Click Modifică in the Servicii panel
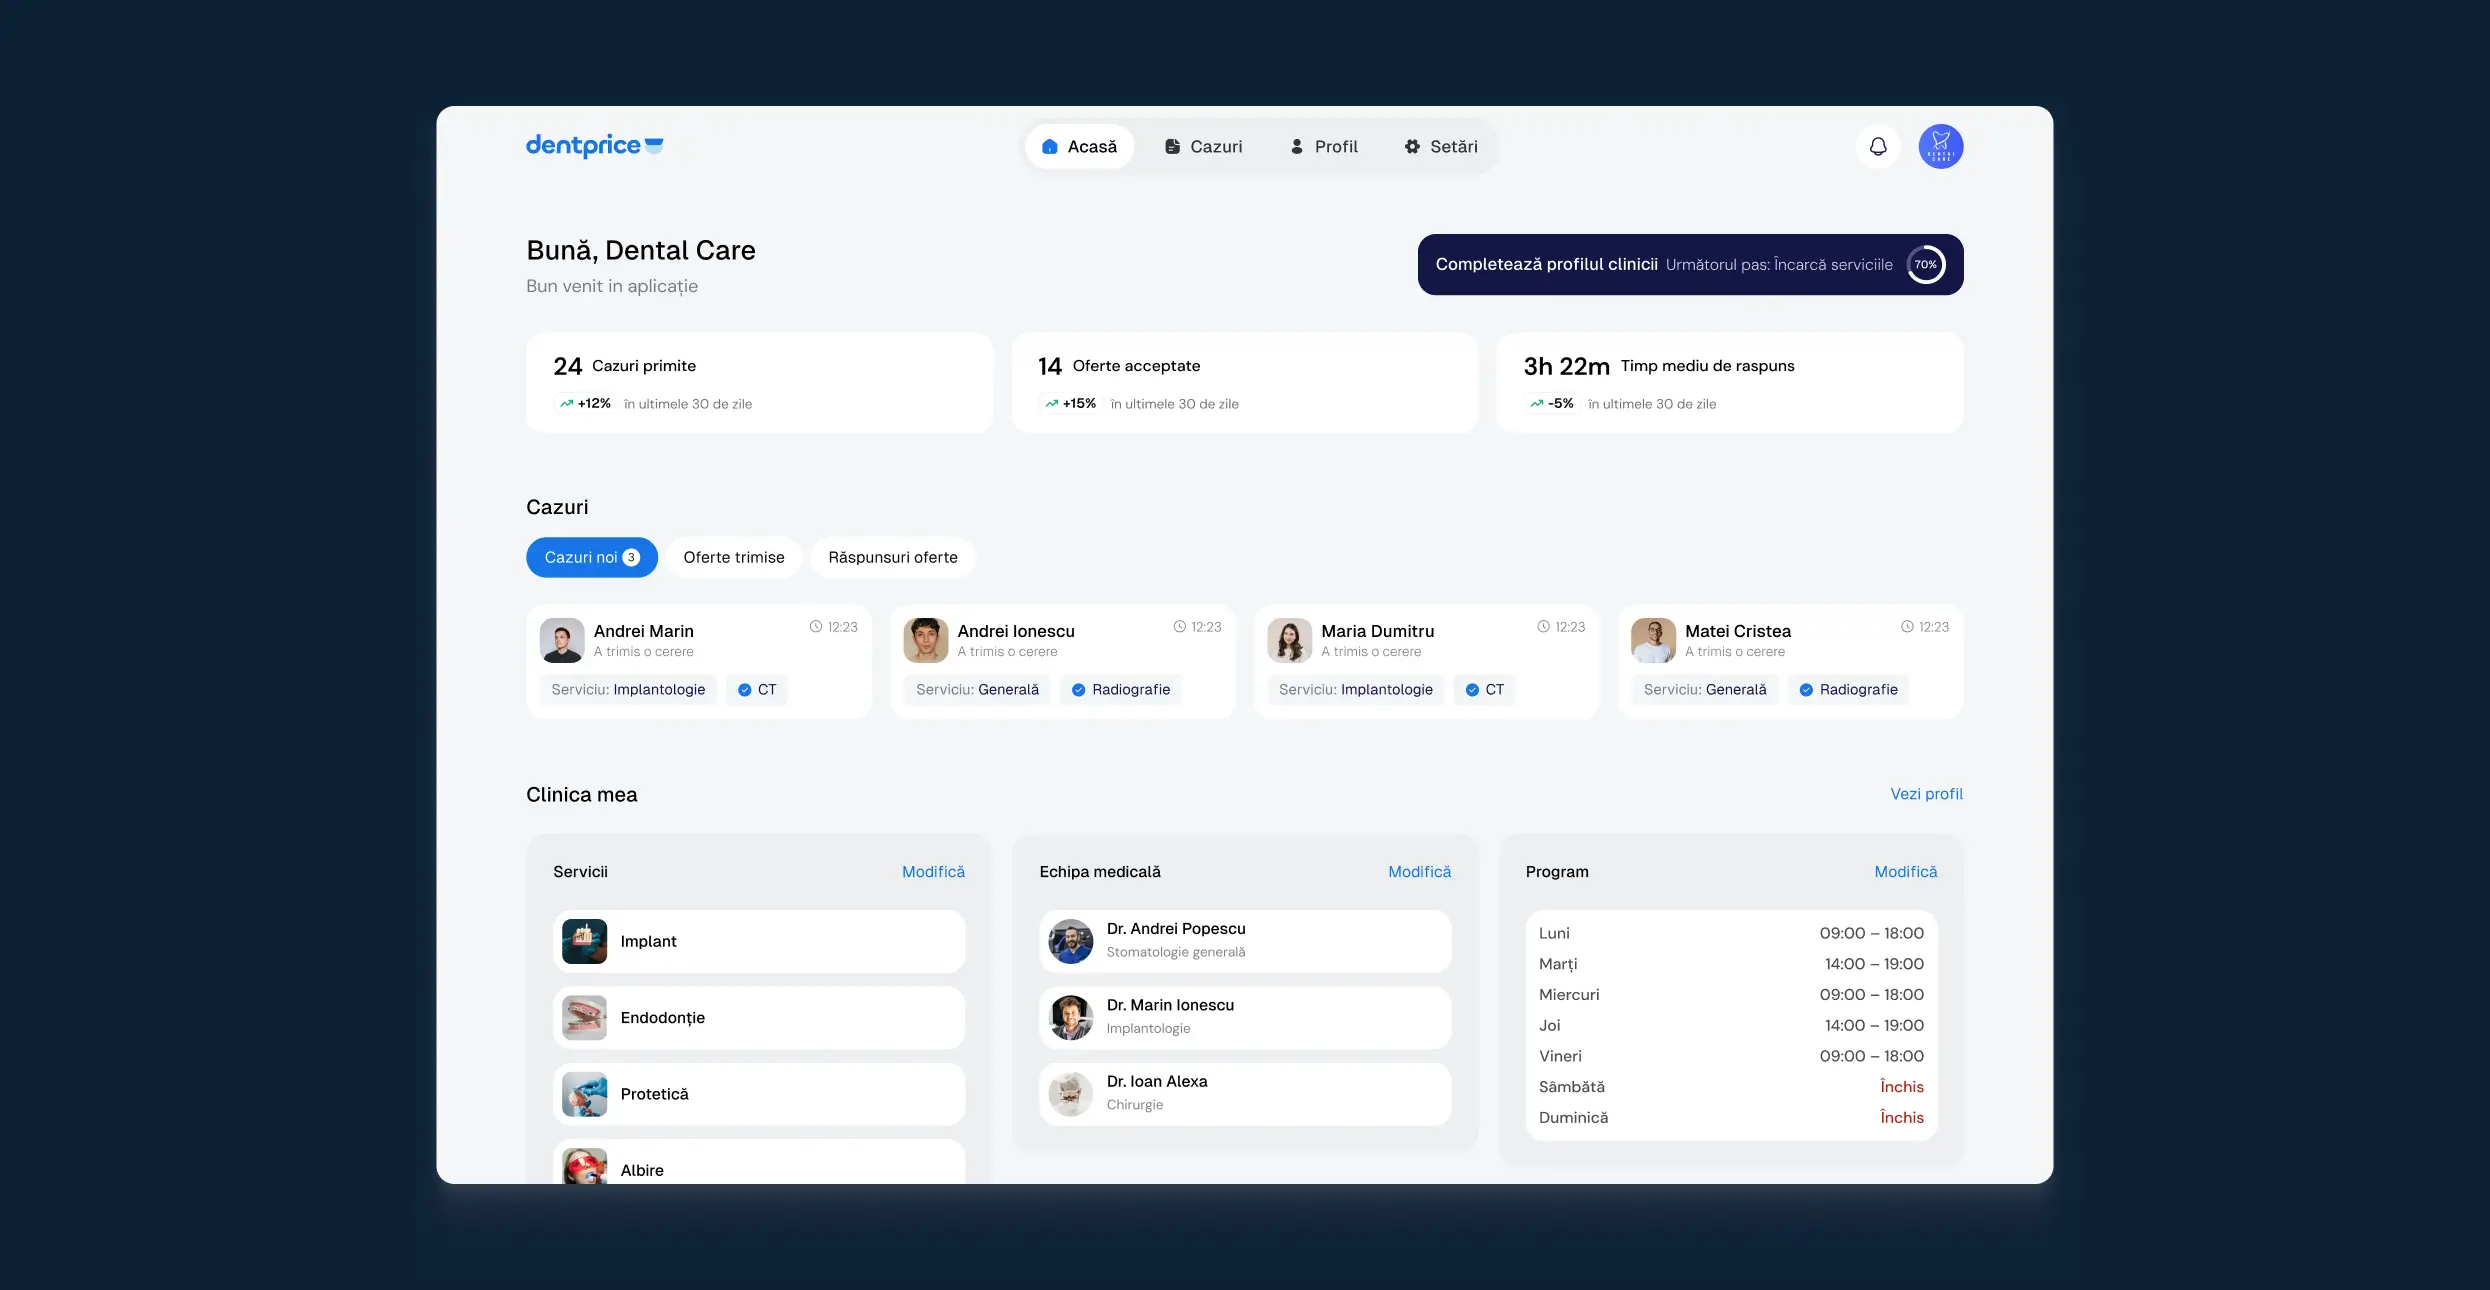The width and height of the screenshot is (2490, 1290). [x=933, y=872]
